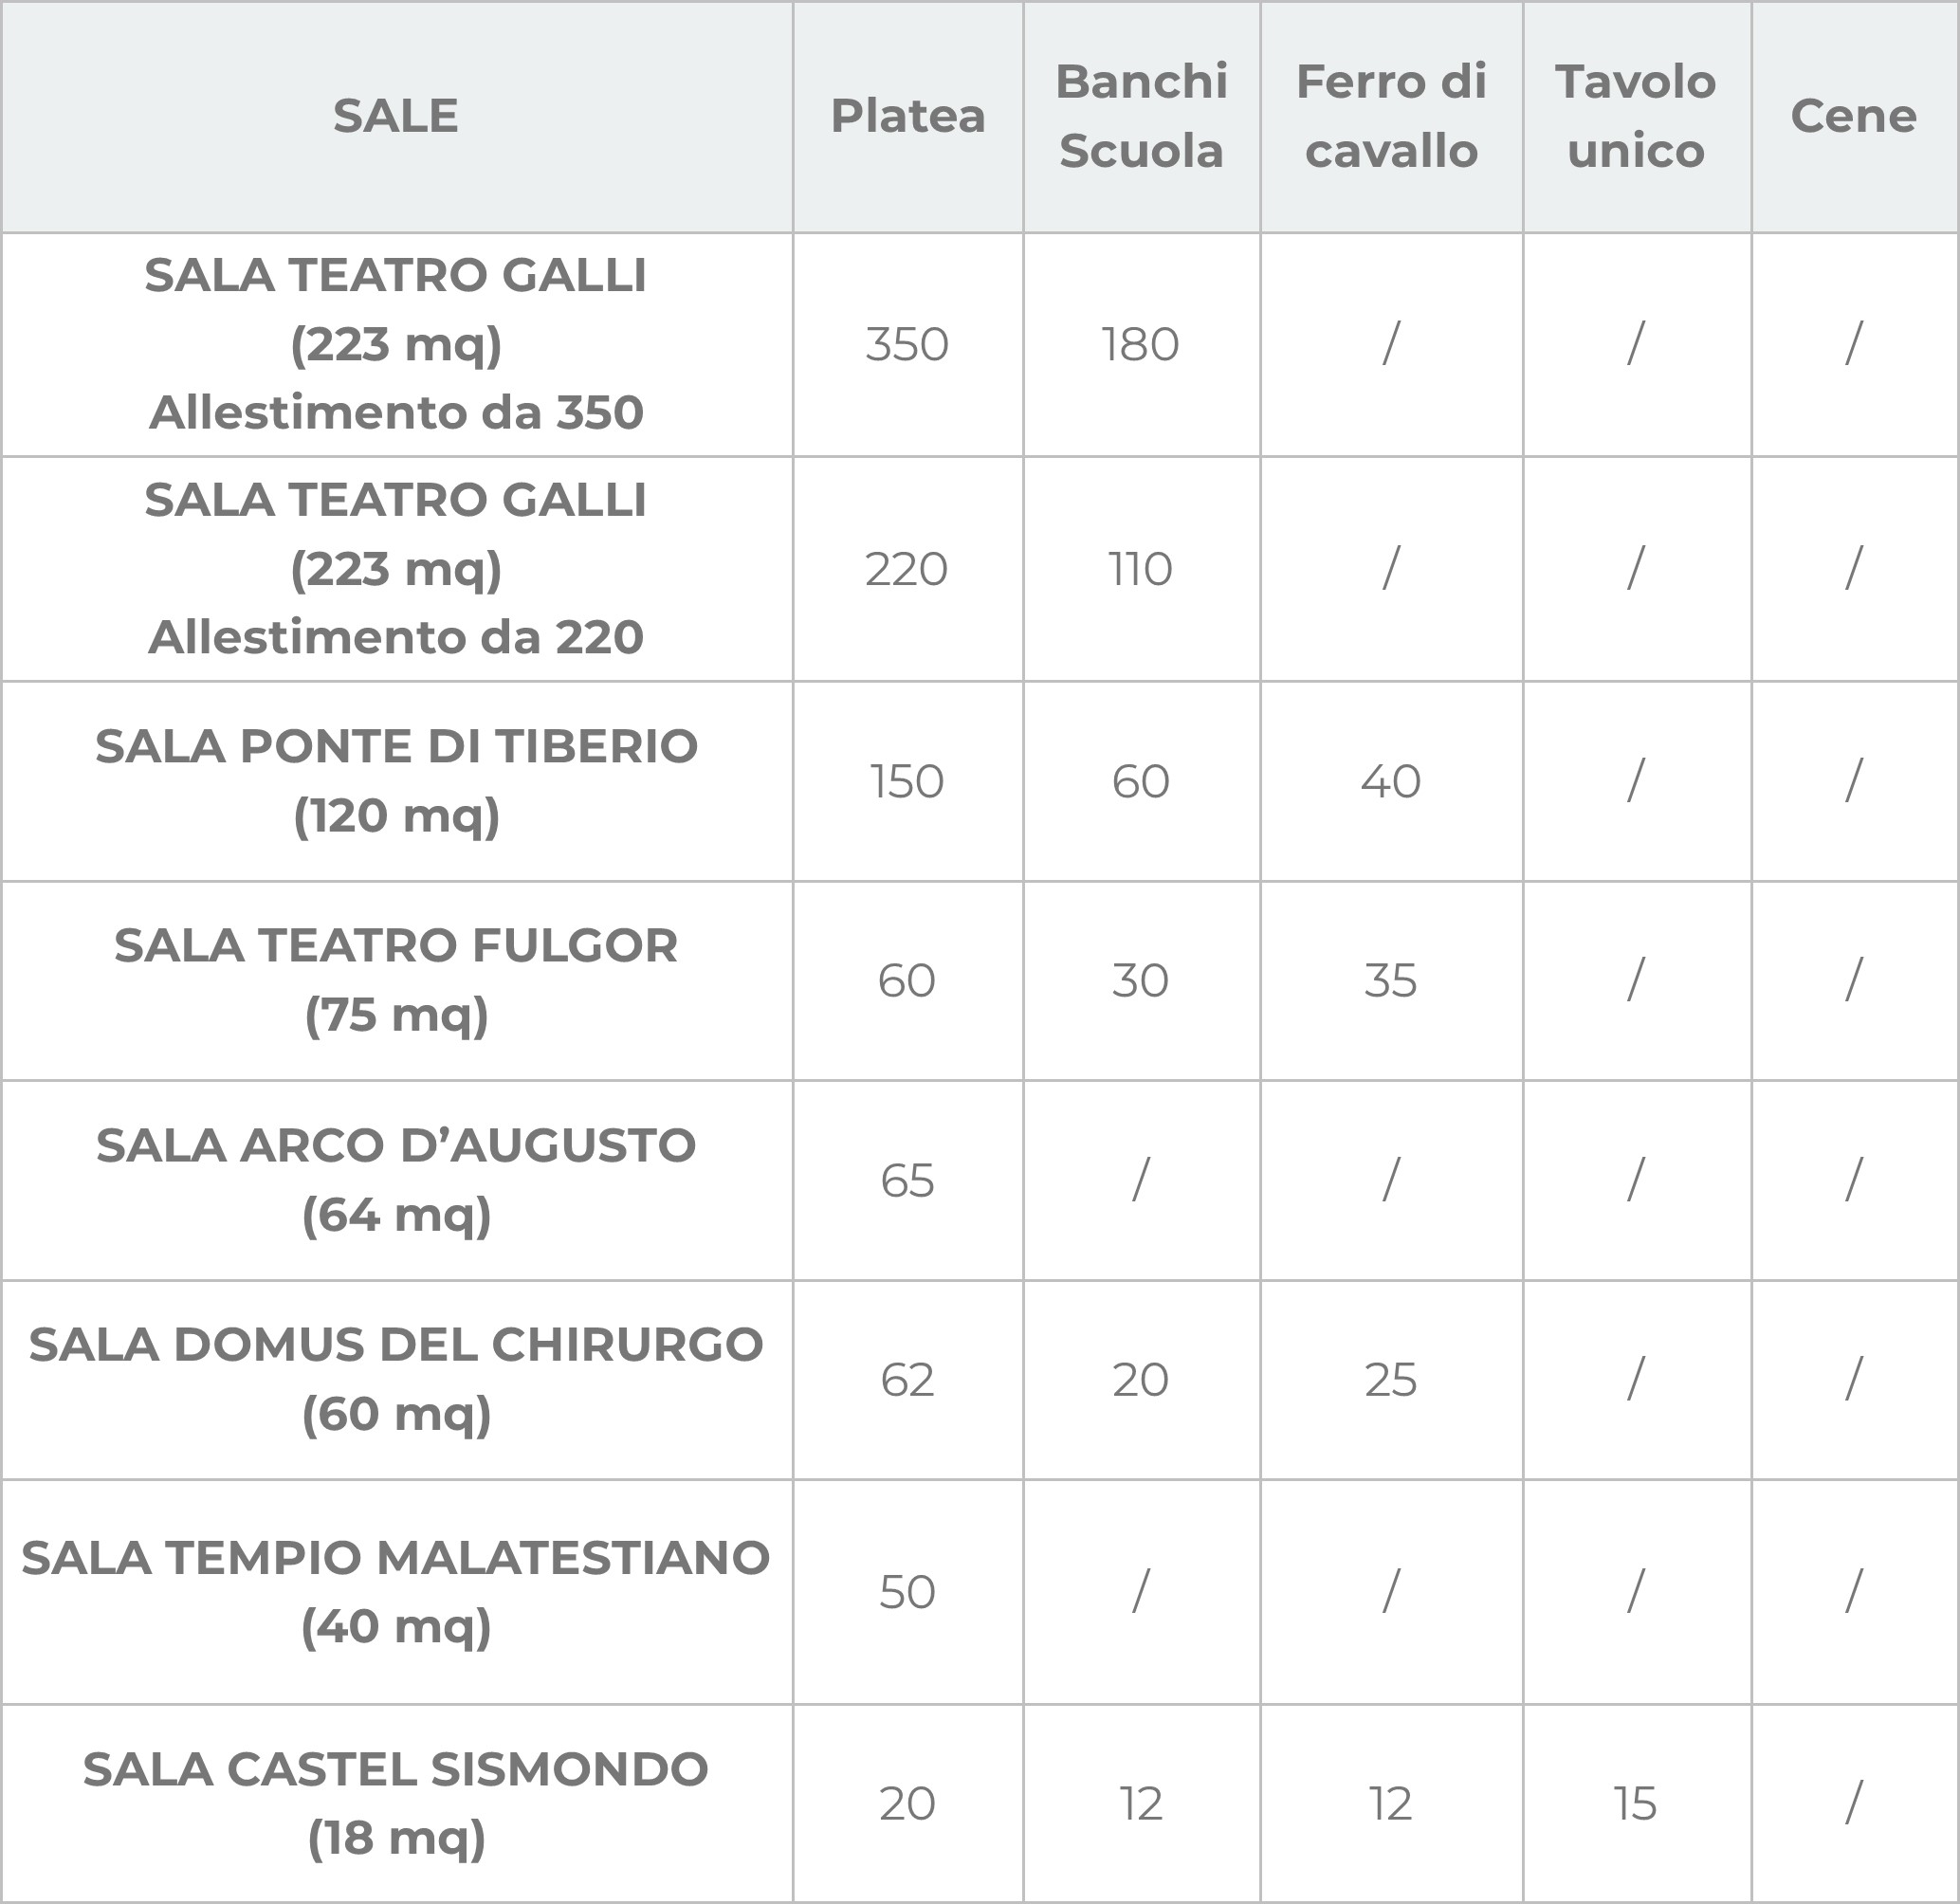Select Sala Teatro Galli Allestimento da 220

click(396, 568)
